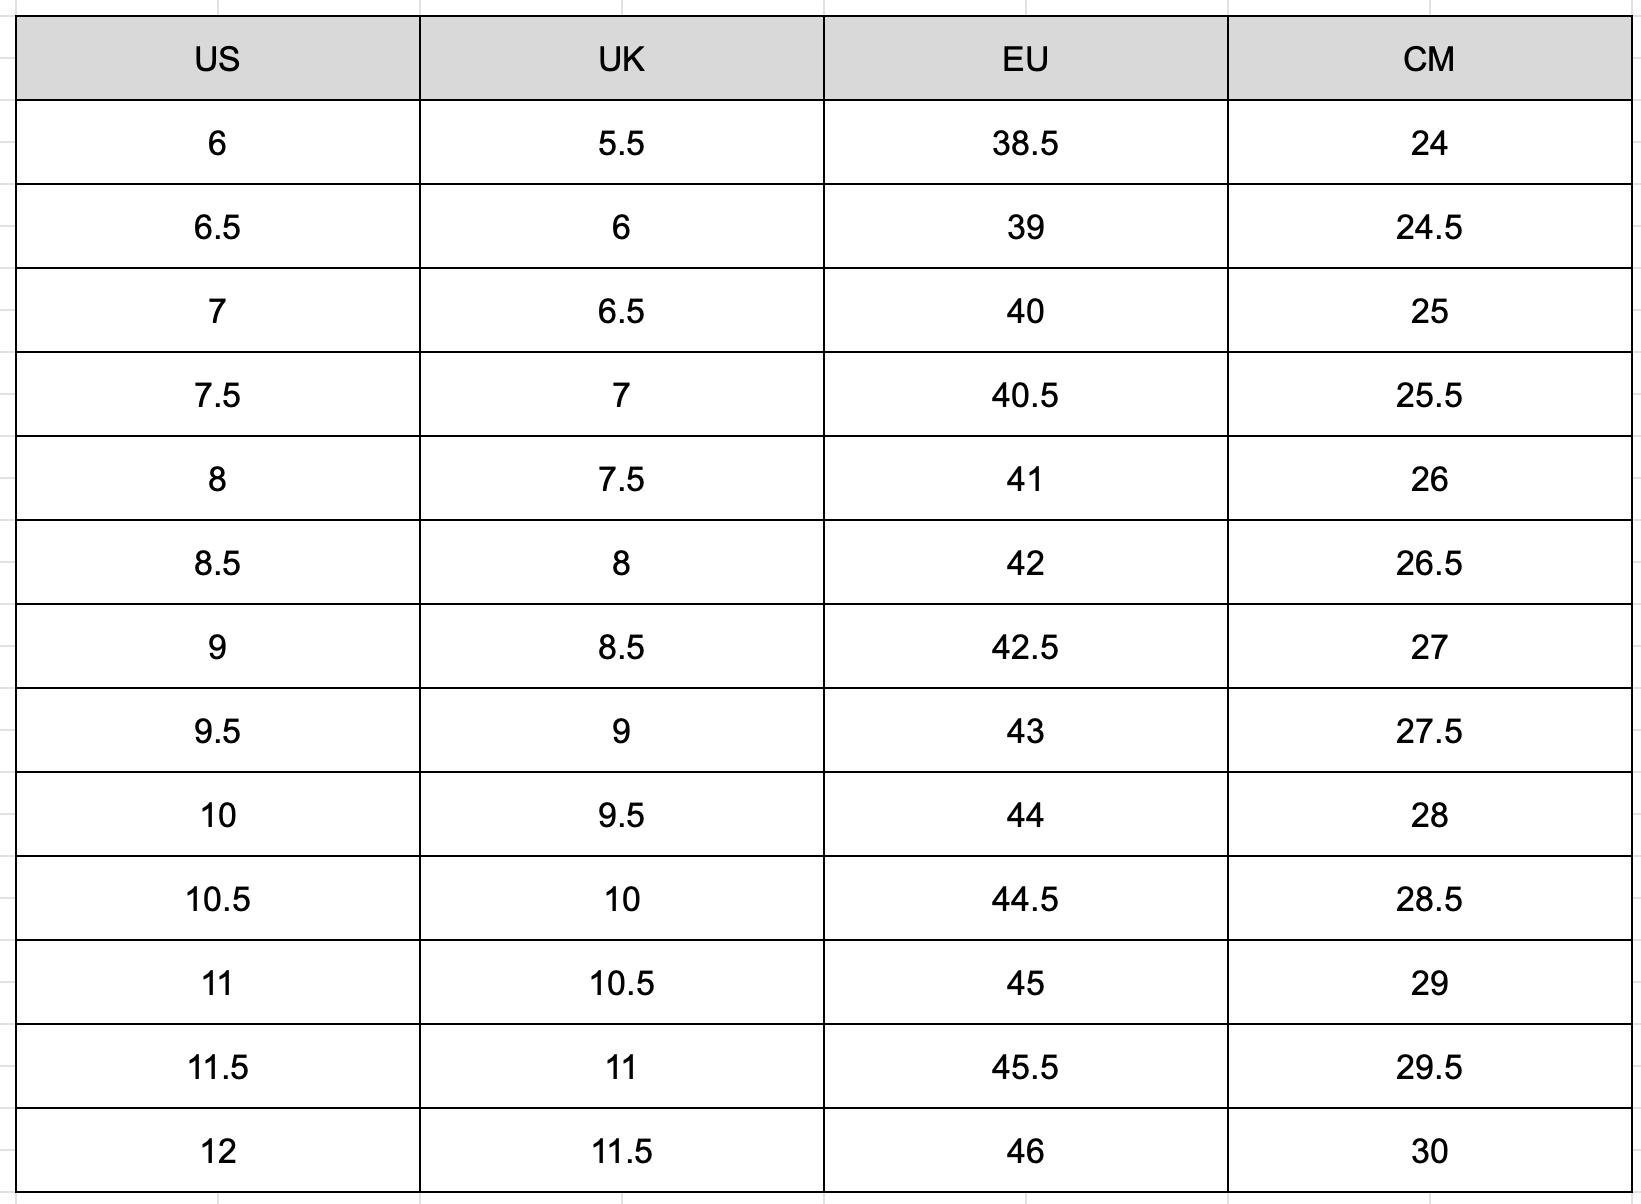Click the EU 42.5 cell
The height and width of the screenshot is (1204, 1641).
1025,647
